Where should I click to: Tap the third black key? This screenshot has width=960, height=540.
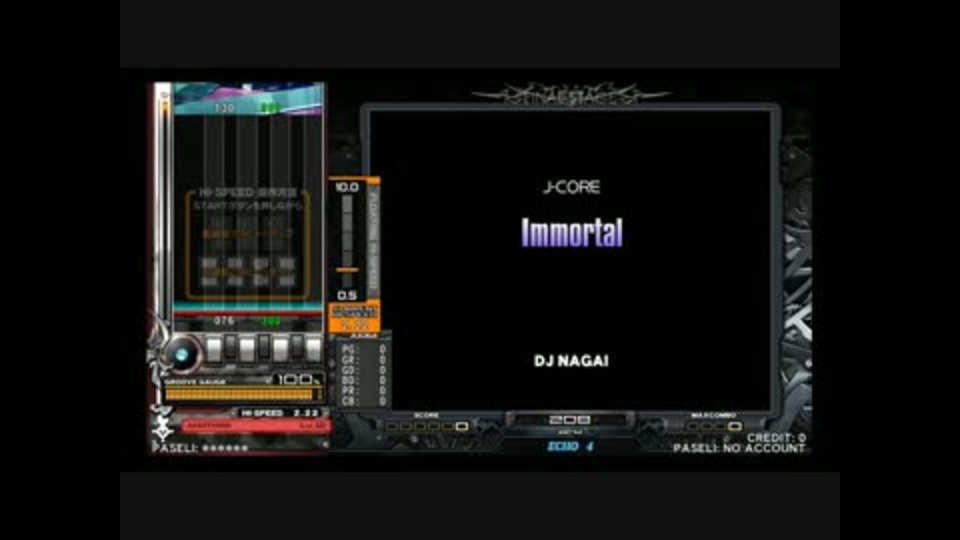pos(296,347)
